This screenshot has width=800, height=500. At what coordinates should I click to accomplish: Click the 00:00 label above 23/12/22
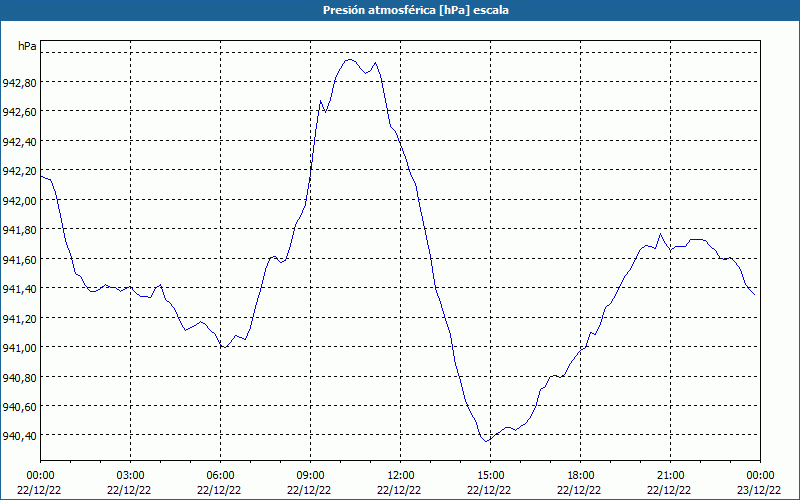pyautogui.click(x=760, y=475)
